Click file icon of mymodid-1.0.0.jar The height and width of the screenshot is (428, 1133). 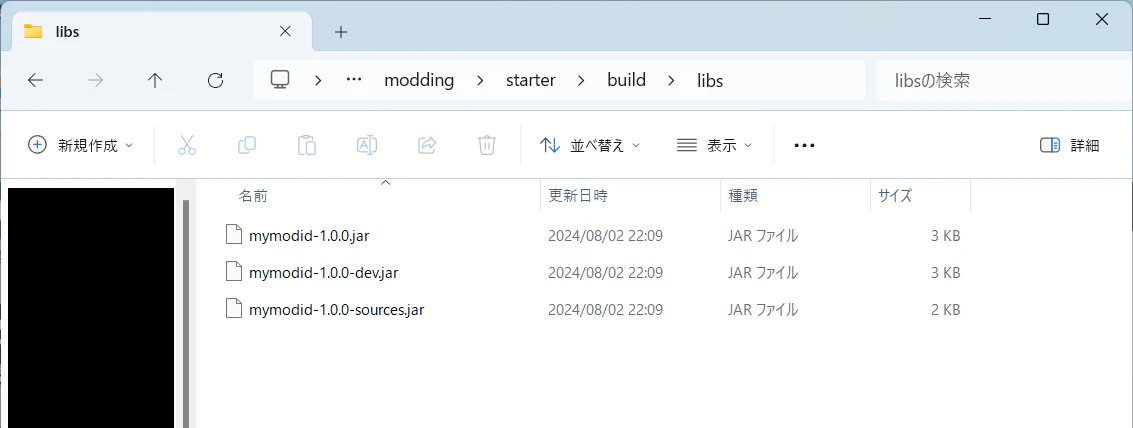[233, 235]
